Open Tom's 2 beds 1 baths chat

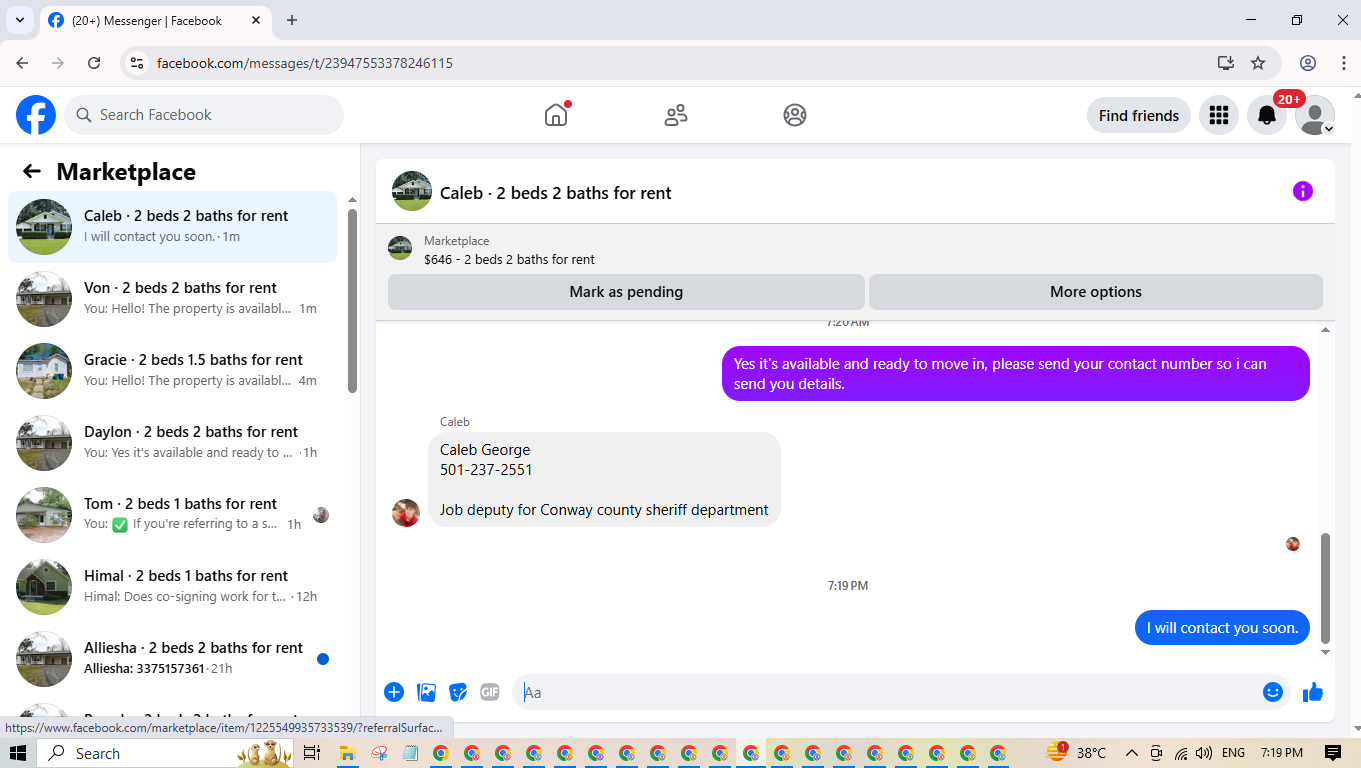tap(172, 514)
